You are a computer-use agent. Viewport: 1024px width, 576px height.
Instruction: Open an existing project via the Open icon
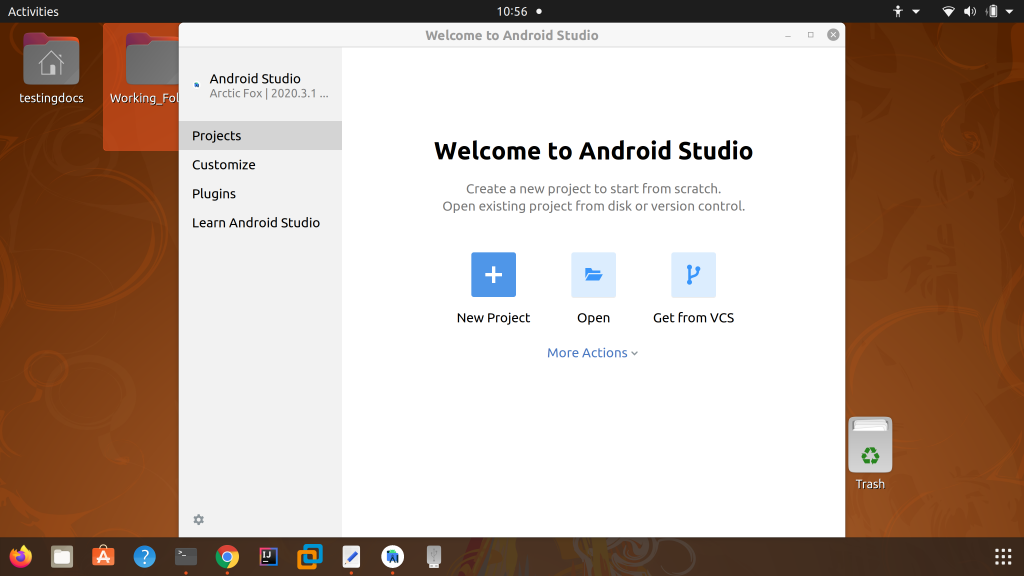(593, 274)
